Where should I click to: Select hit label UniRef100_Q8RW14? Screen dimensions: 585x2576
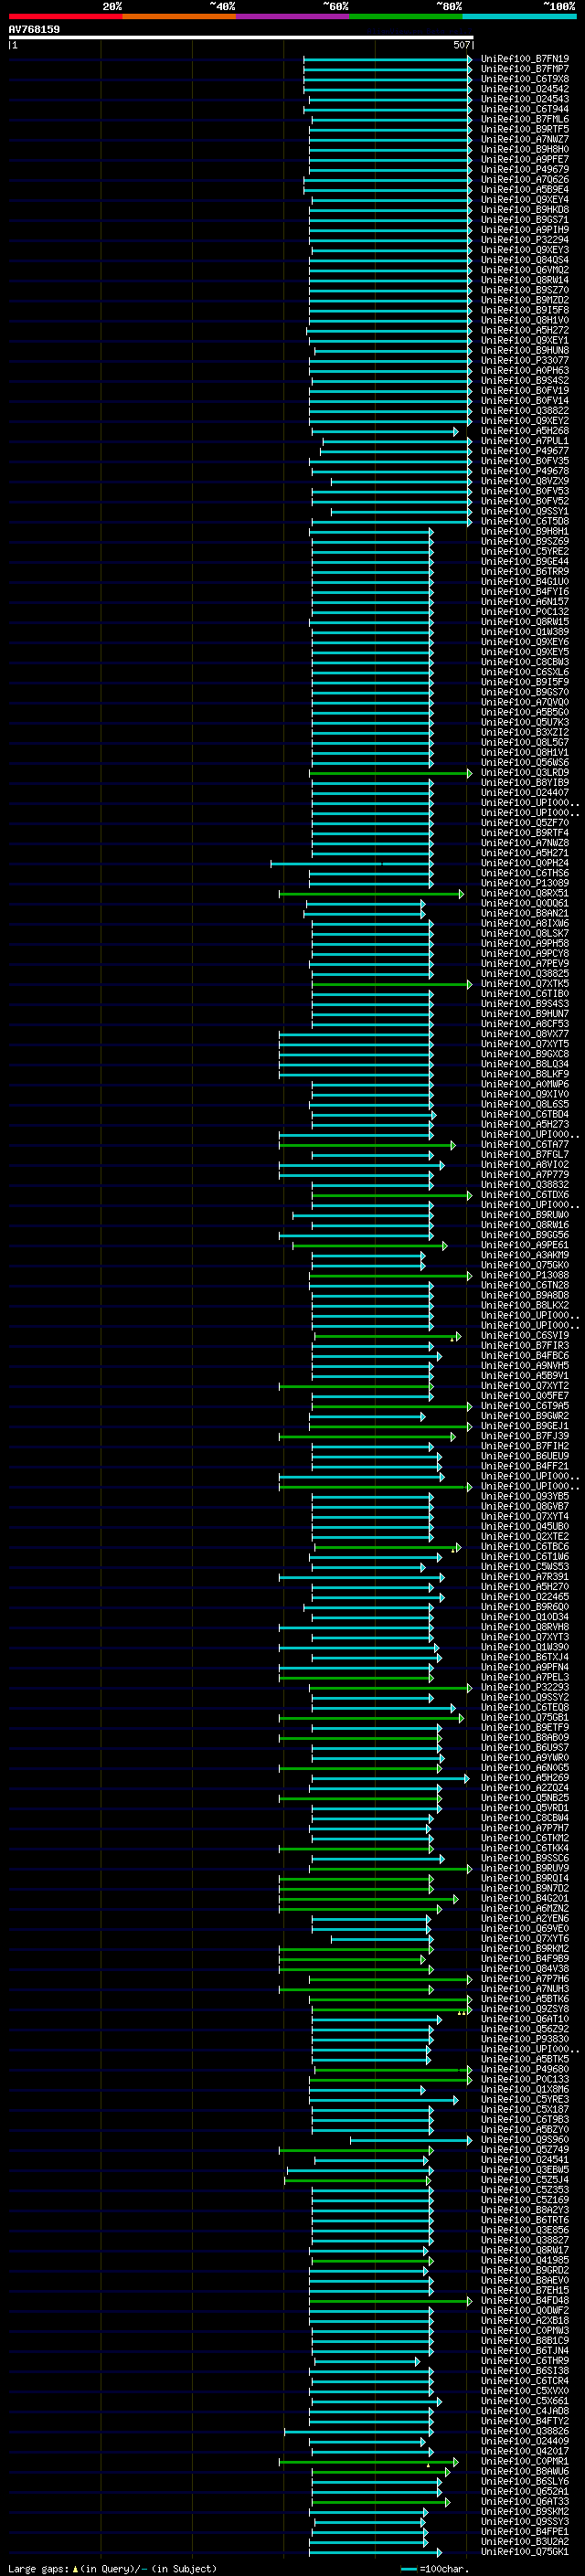point(525,280)
